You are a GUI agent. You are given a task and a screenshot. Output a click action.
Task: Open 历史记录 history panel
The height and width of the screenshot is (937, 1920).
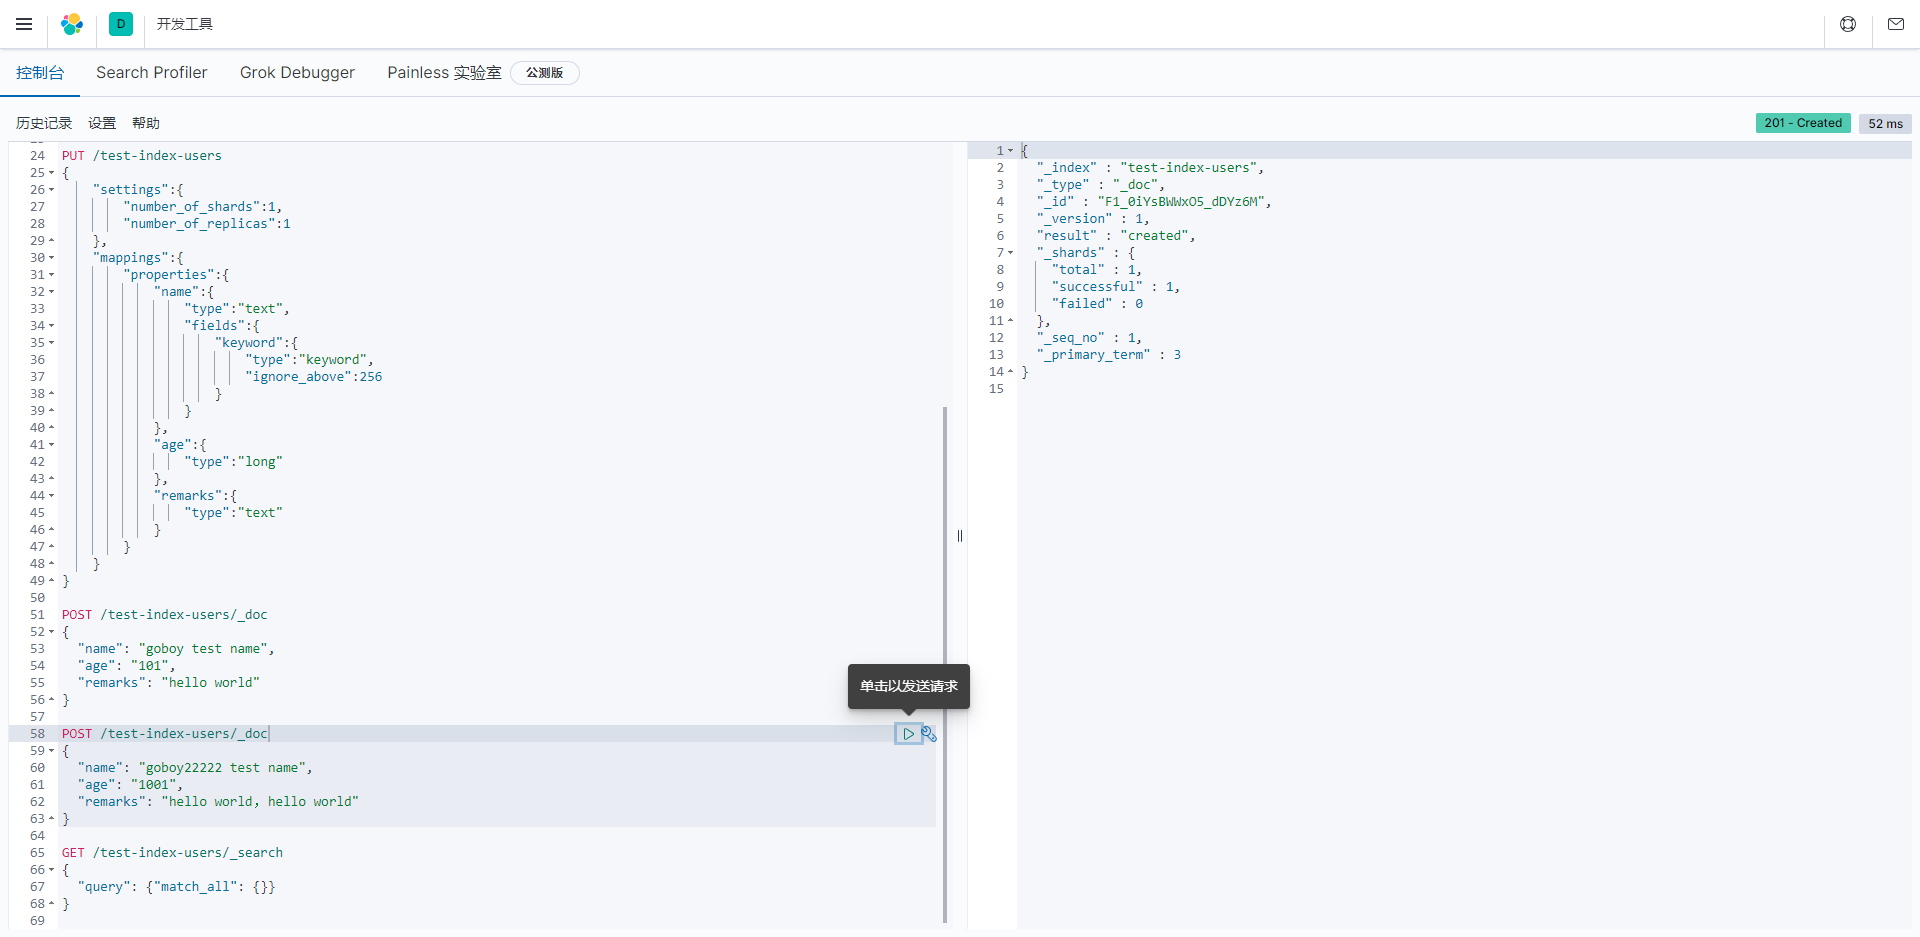[44, 123]
